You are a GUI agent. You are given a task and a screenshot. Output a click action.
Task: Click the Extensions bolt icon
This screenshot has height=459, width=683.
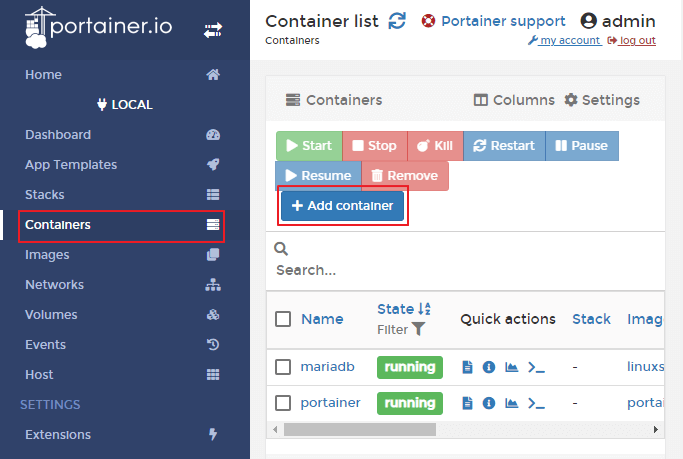click(x=213, y=434)
